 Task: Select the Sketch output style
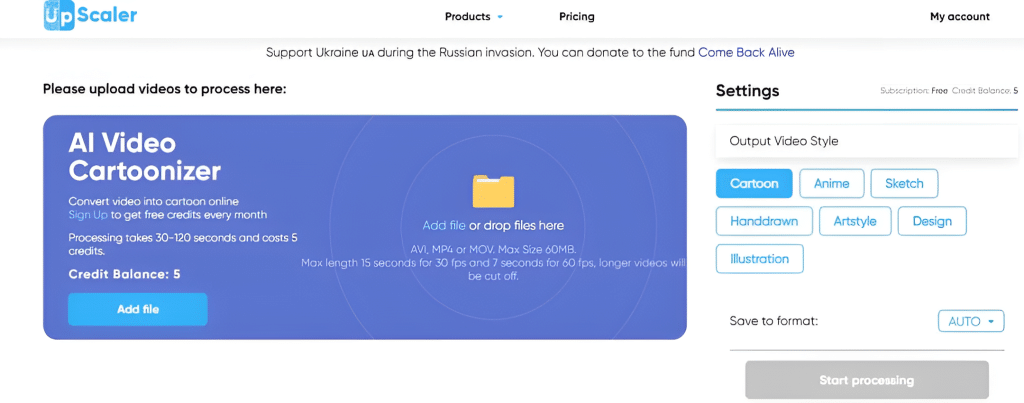[904, 184]
